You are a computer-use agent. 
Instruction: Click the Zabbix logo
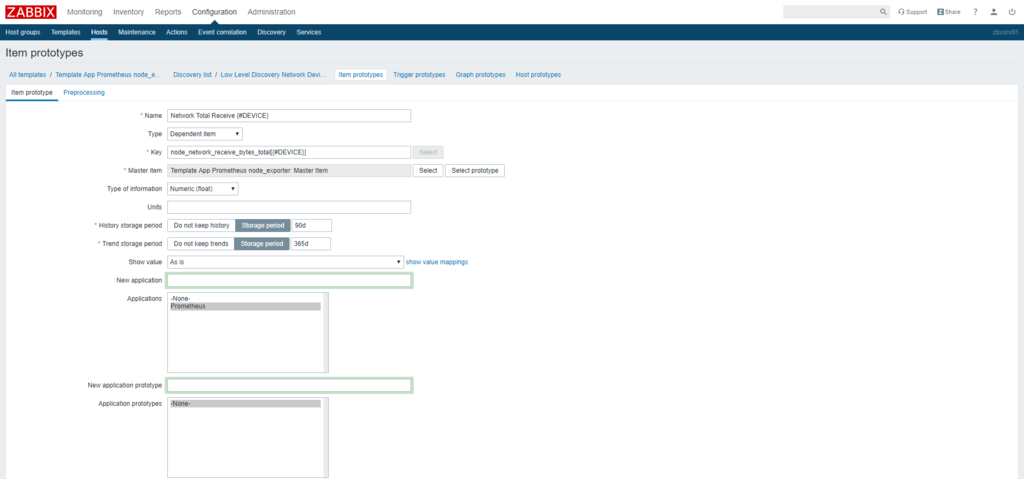coord(30,12)
